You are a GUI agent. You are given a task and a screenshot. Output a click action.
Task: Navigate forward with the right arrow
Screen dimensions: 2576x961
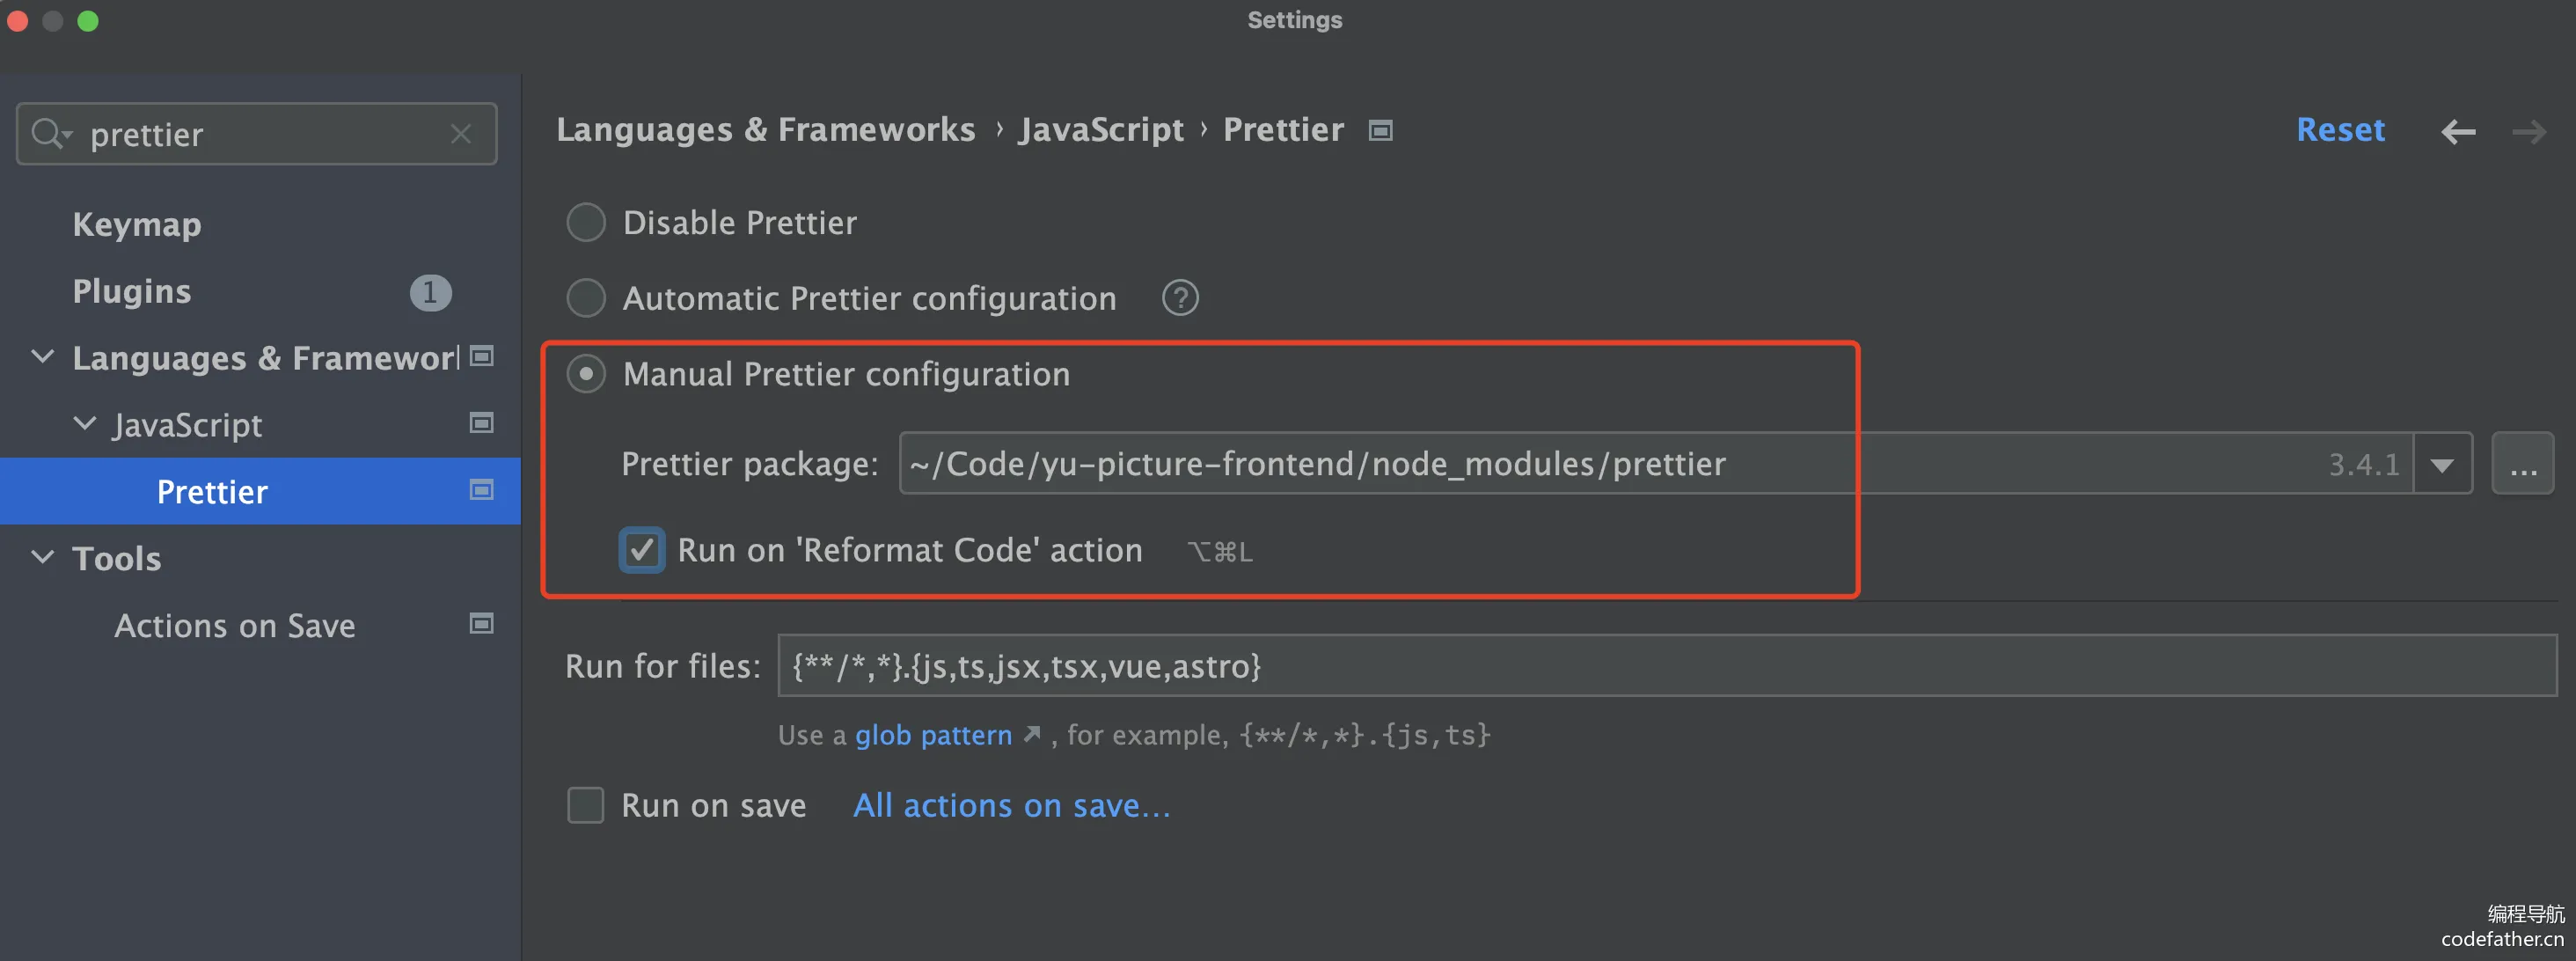tap(2529, 131)
